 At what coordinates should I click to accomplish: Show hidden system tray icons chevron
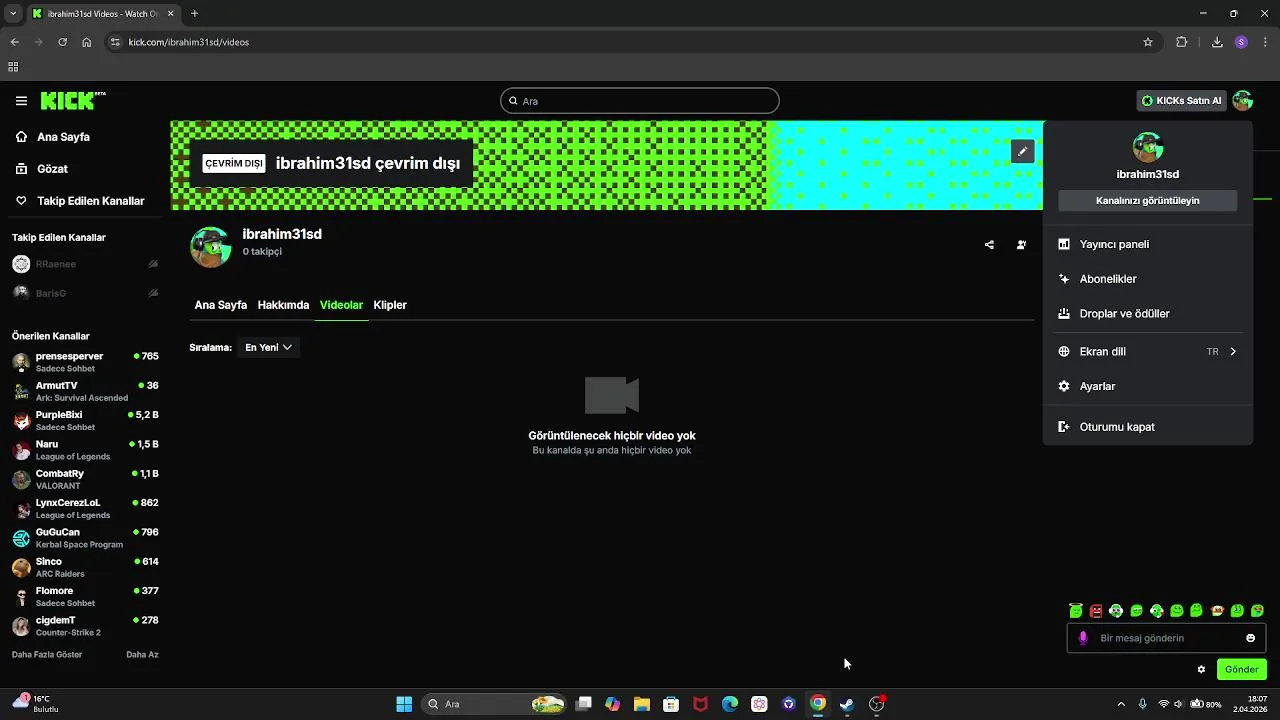[1121, 704]
